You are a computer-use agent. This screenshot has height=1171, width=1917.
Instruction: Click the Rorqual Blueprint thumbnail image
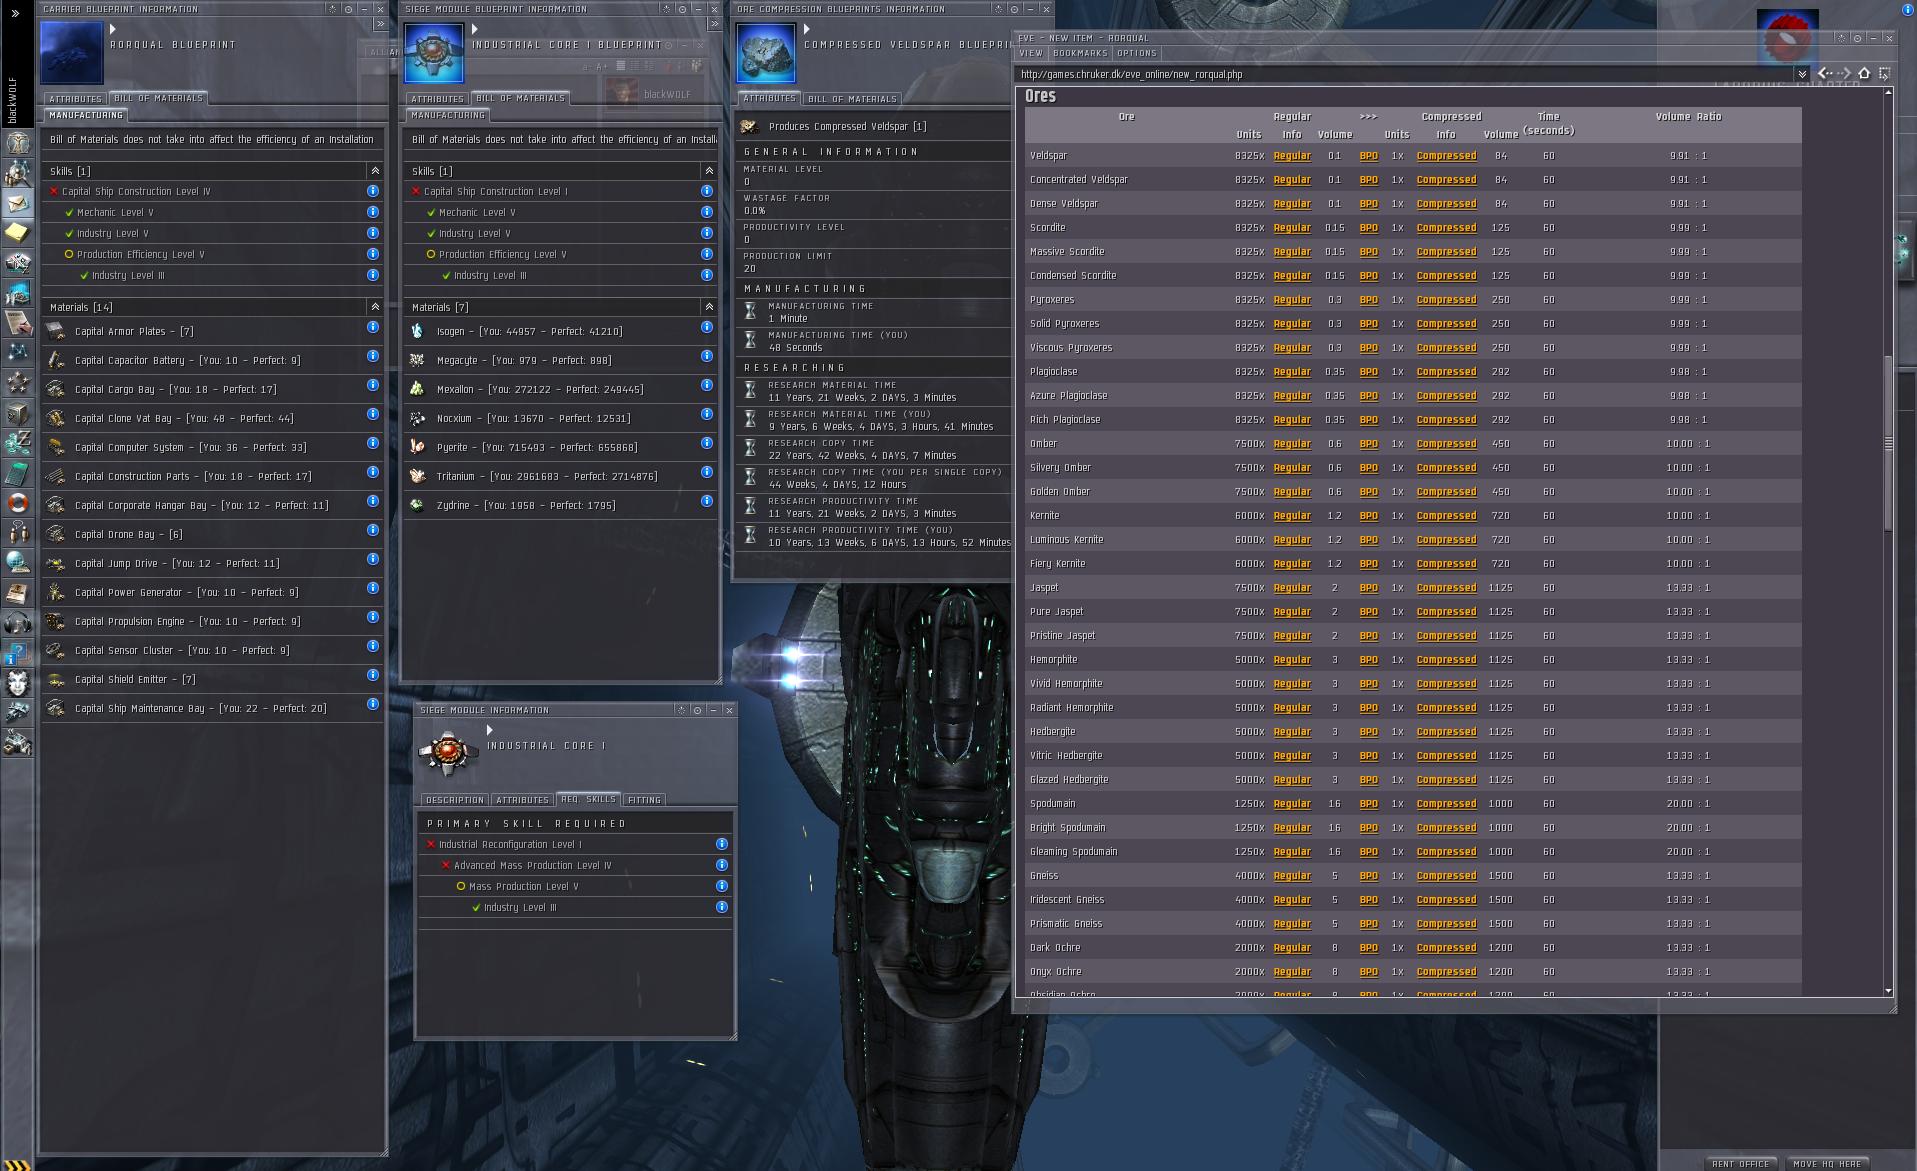72,52
